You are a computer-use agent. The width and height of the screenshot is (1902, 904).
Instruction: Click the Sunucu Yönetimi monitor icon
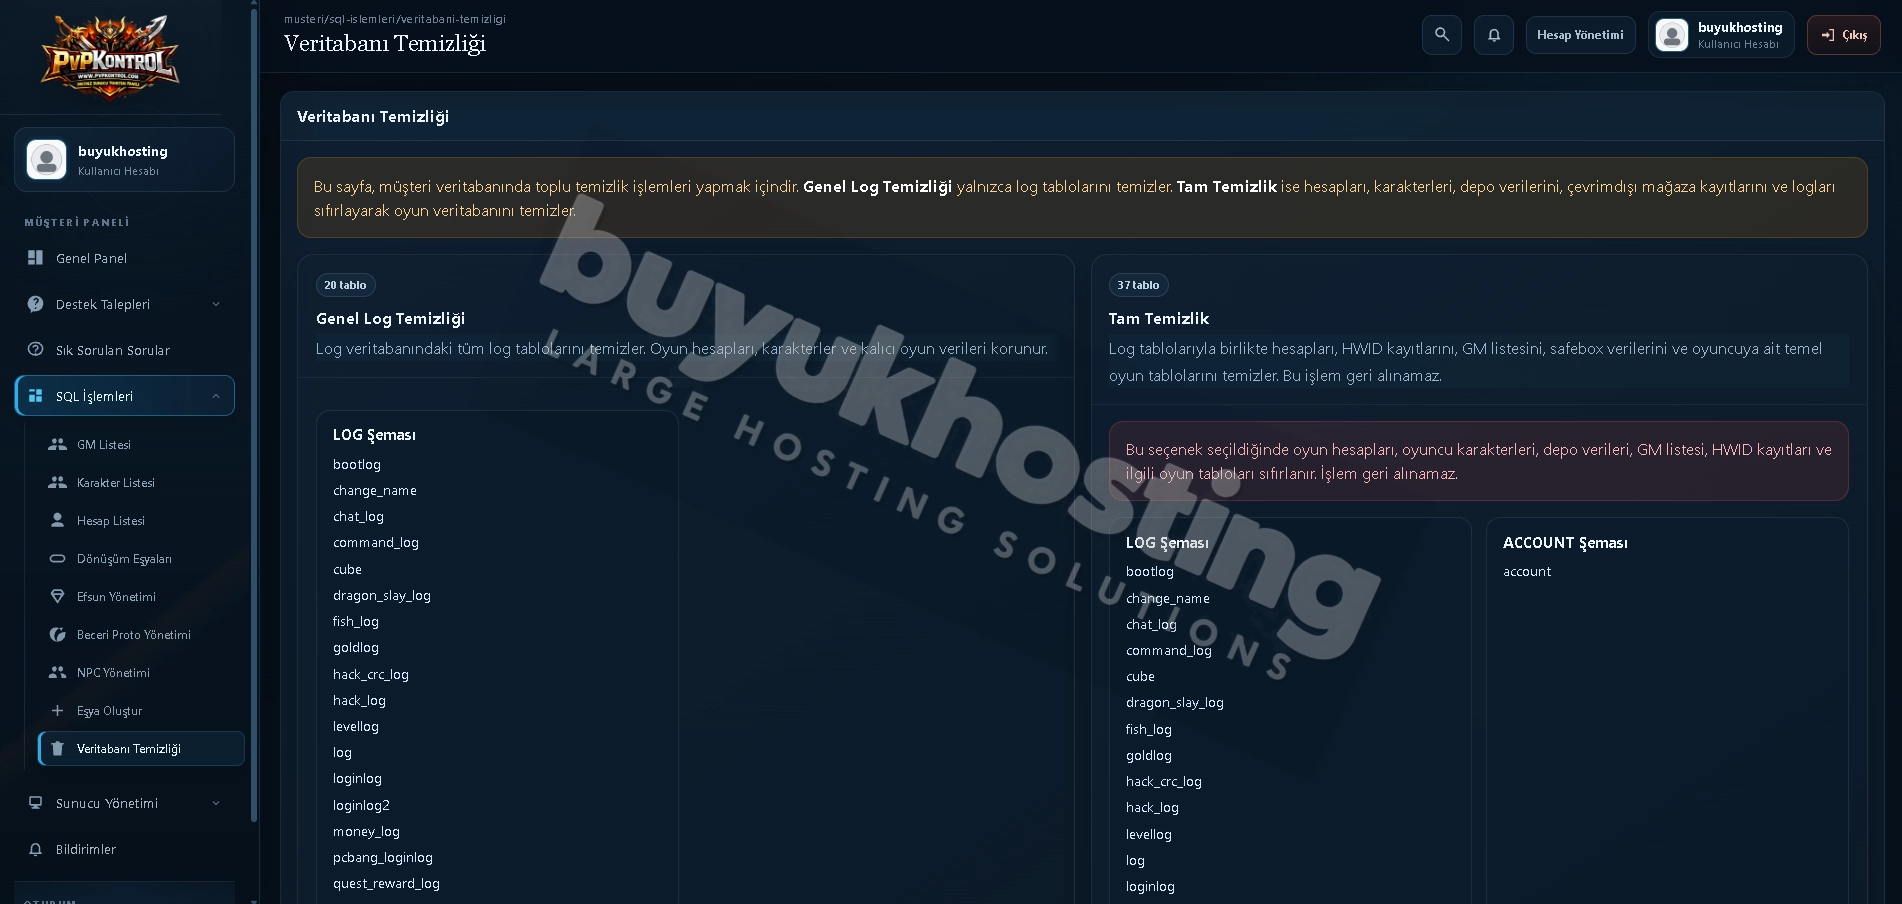36,803
